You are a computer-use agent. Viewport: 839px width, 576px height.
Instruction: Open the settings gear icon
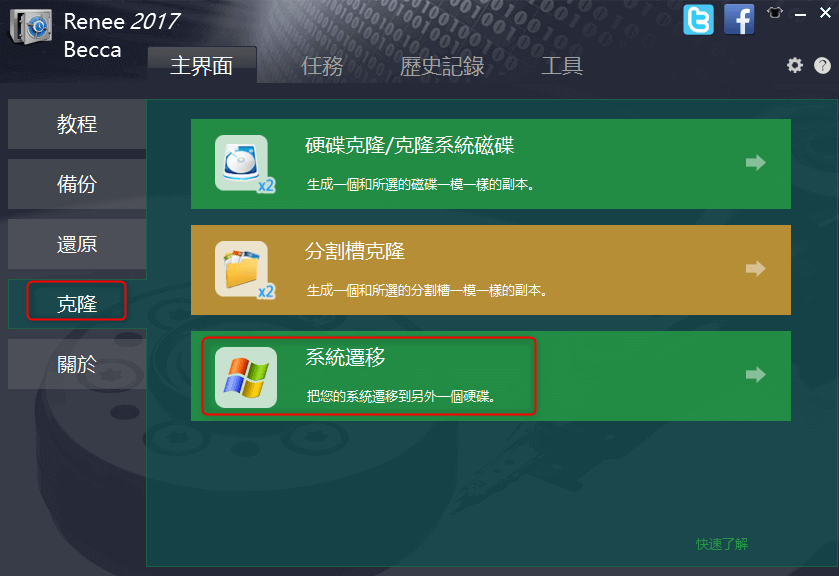795,65
